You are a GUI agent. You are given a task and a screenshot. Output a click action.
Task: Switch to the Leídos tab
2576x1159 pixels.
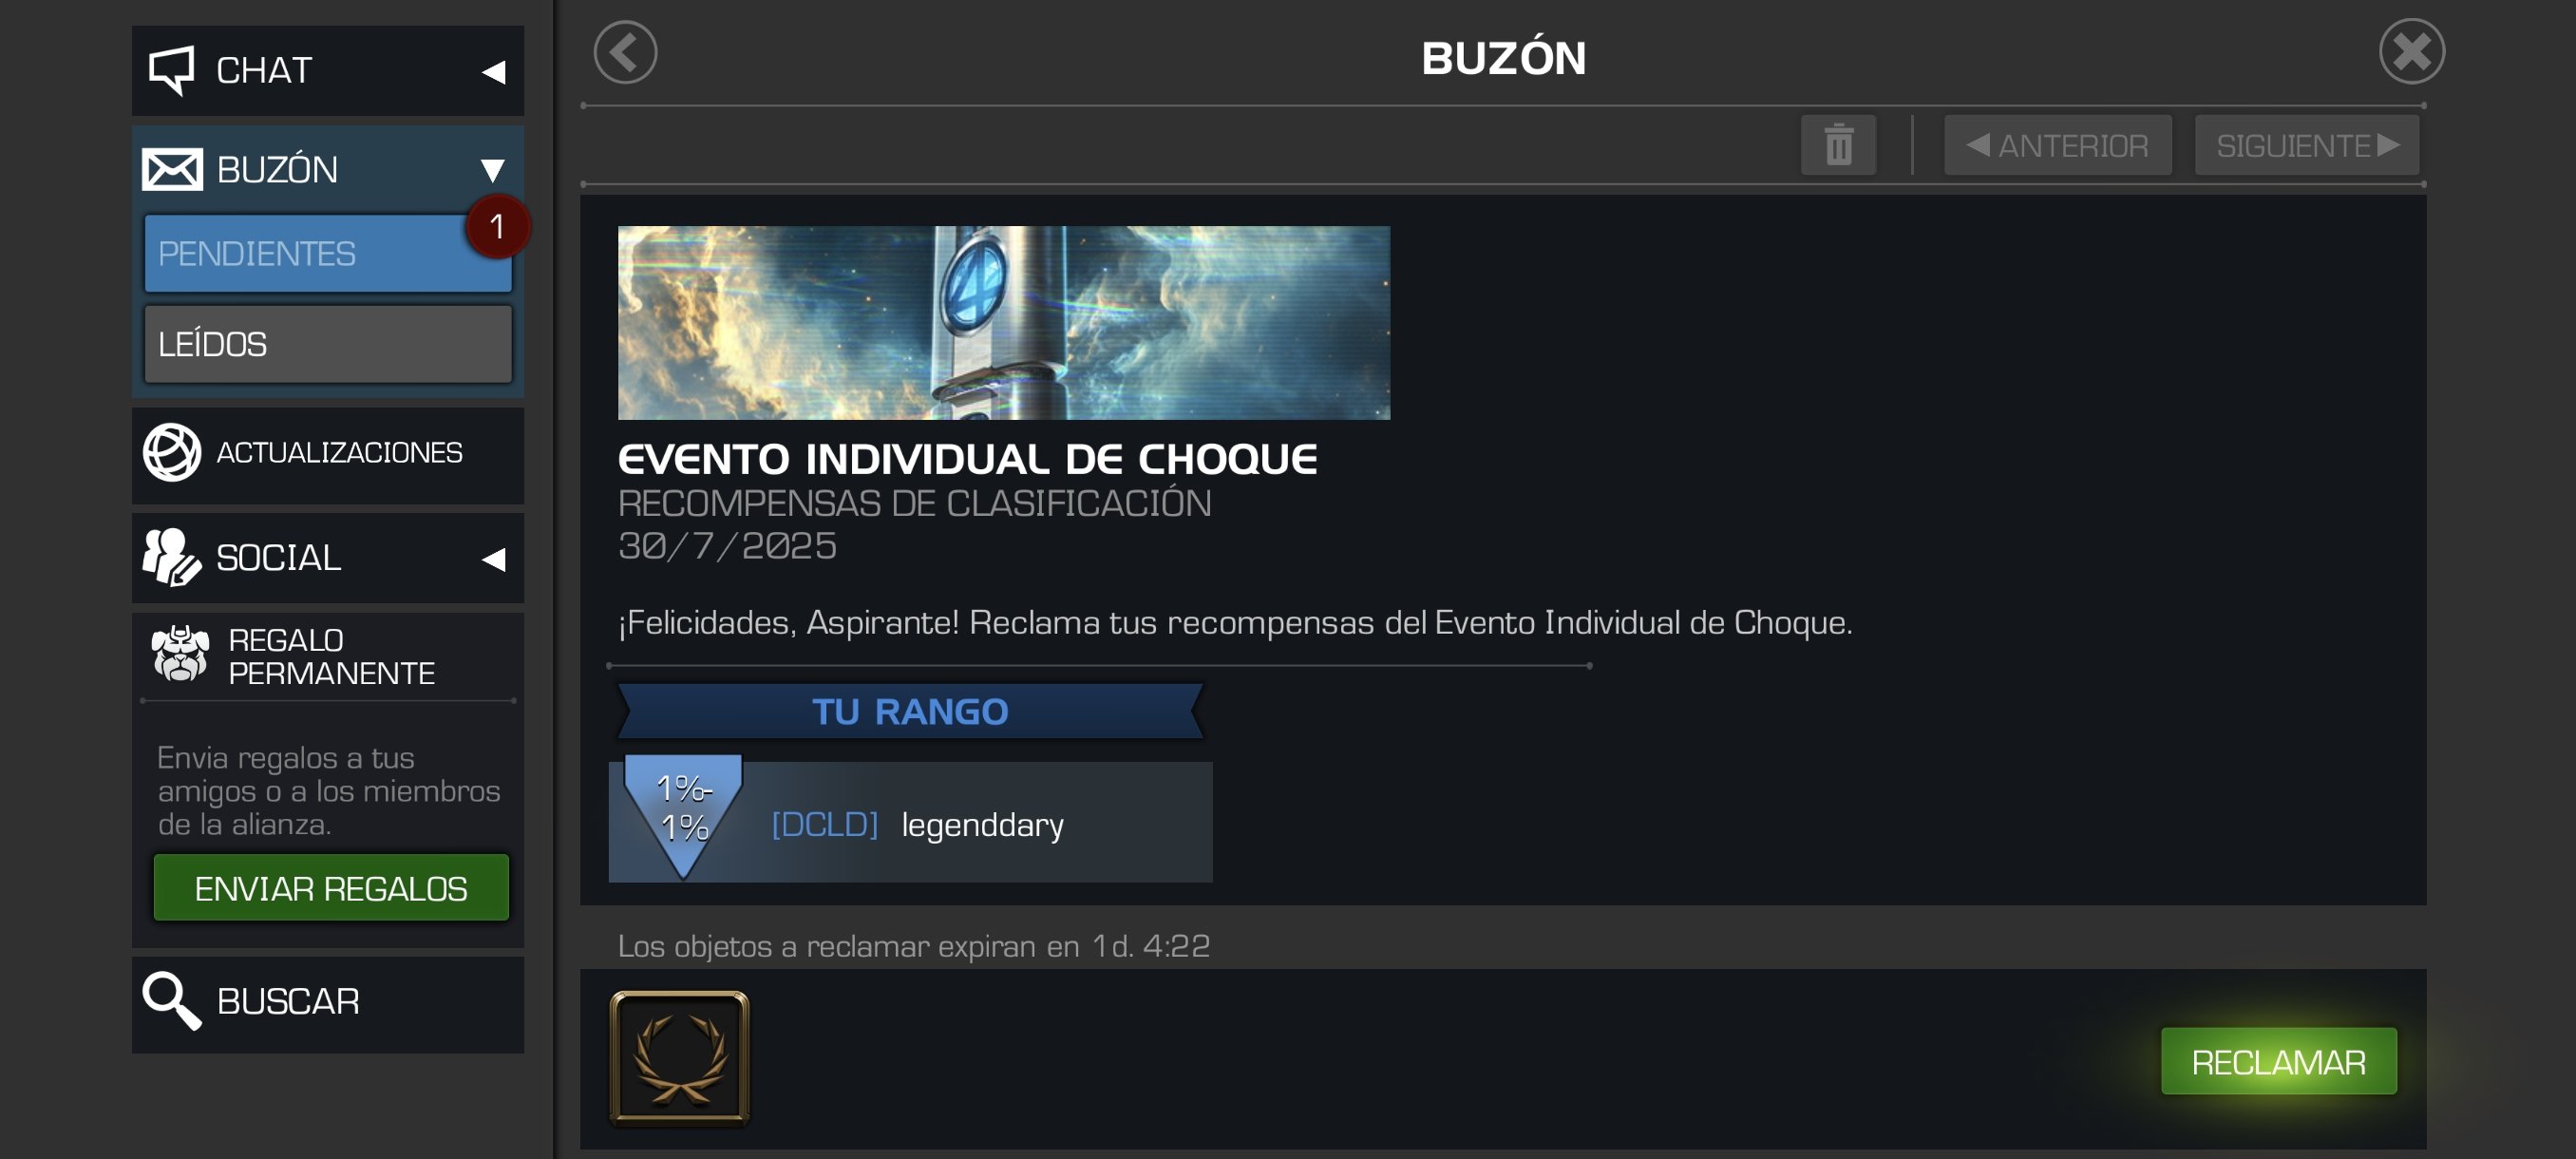click(328, 344)
